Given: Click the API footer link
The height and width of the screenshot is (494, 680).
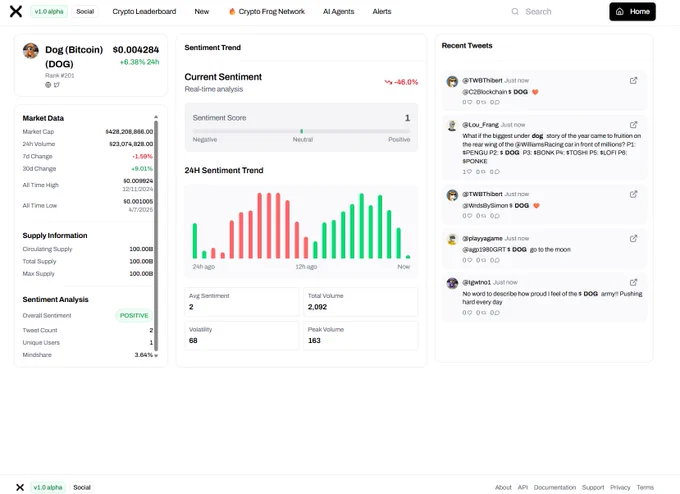Looking at the screenshot, I should pos(523,487).
